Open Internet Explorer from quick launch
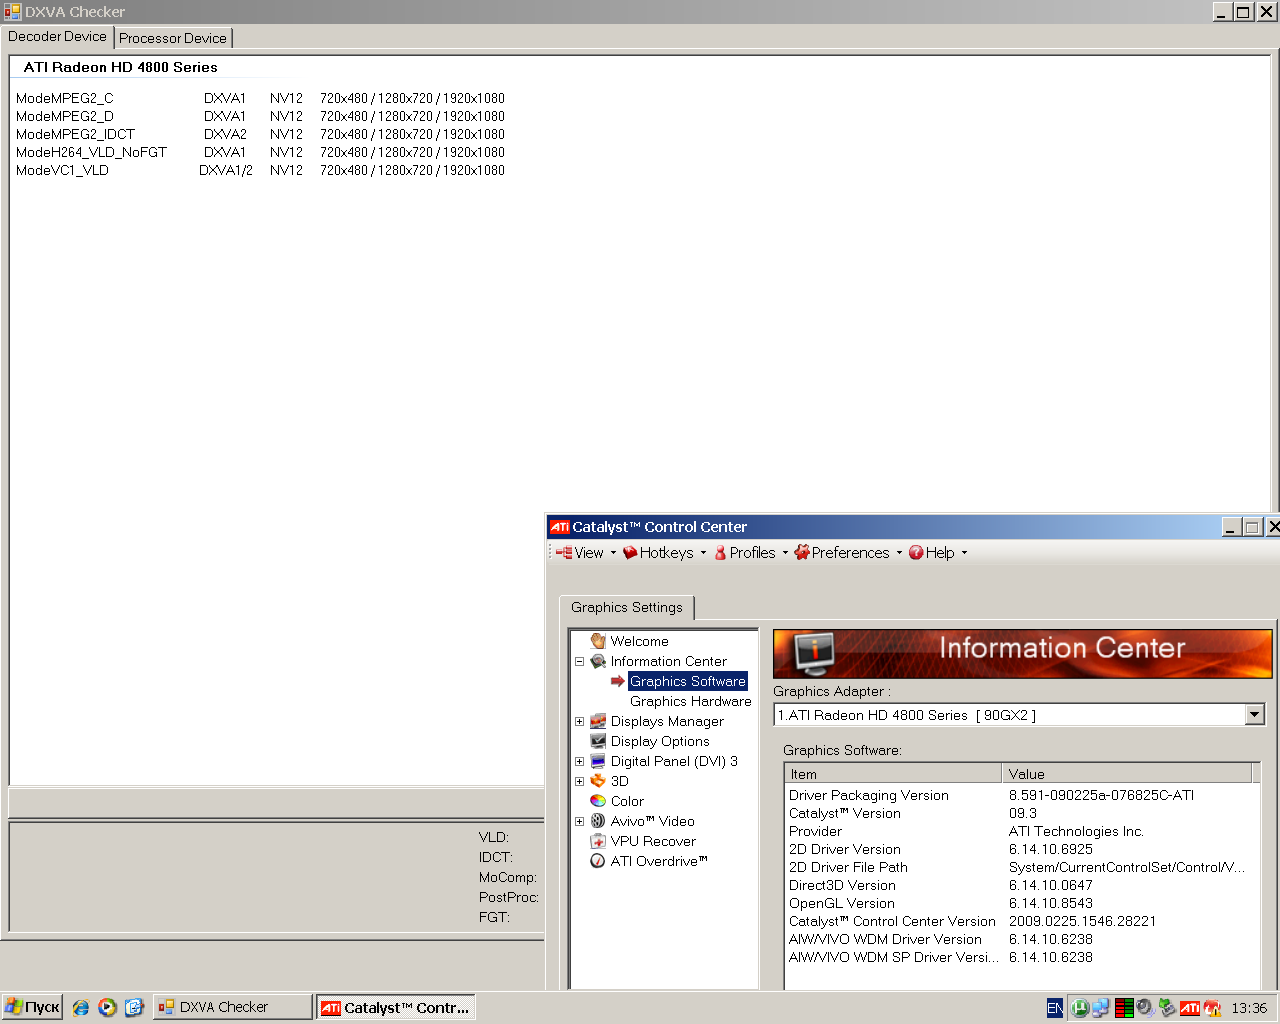 [x=81, y=1007]
